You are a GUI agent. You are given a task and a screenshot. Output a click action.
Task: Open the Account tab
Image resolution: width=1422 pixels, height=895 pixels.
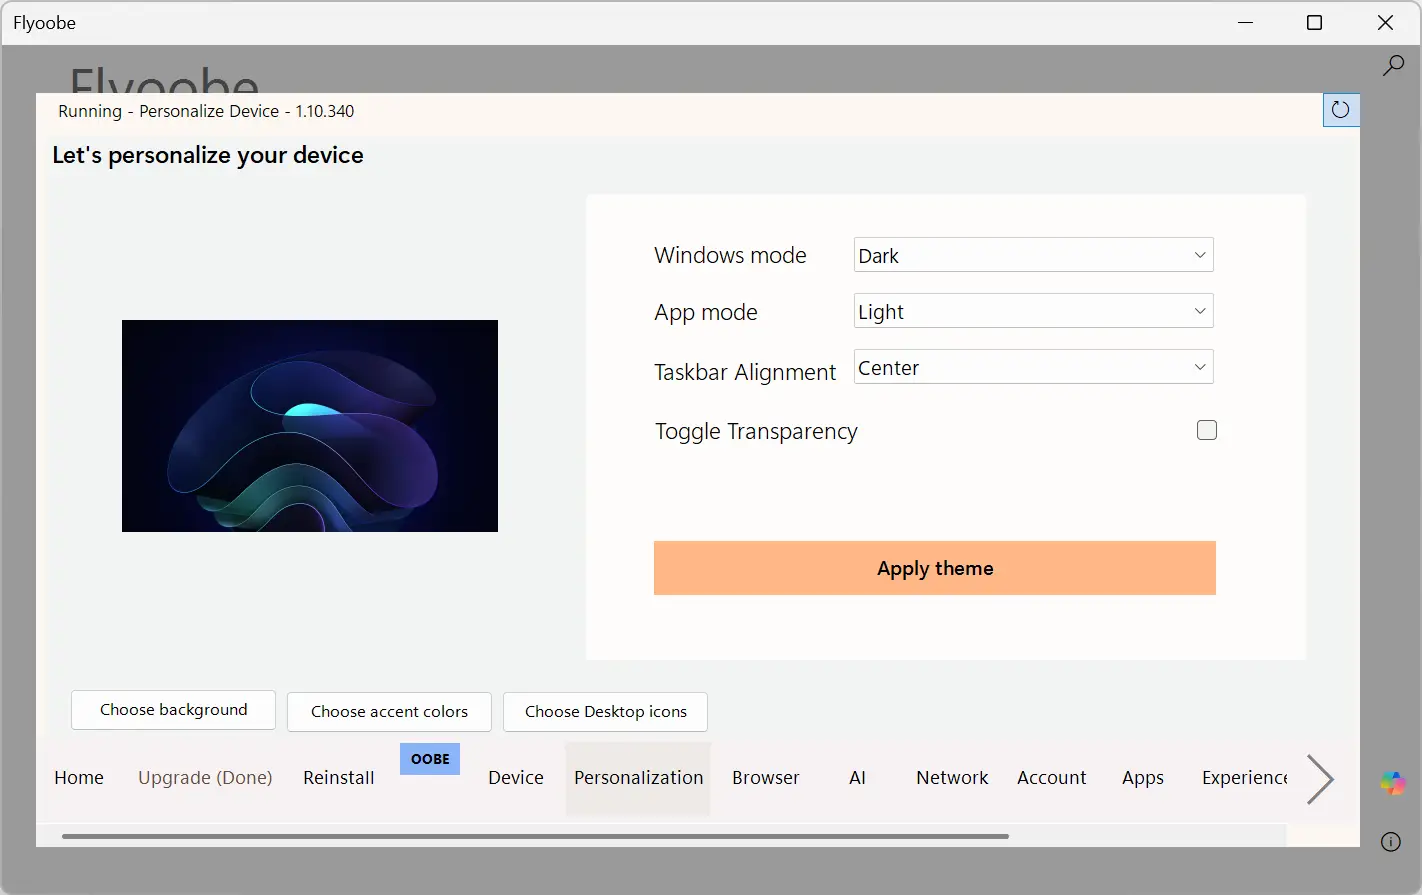(1051, 778)
